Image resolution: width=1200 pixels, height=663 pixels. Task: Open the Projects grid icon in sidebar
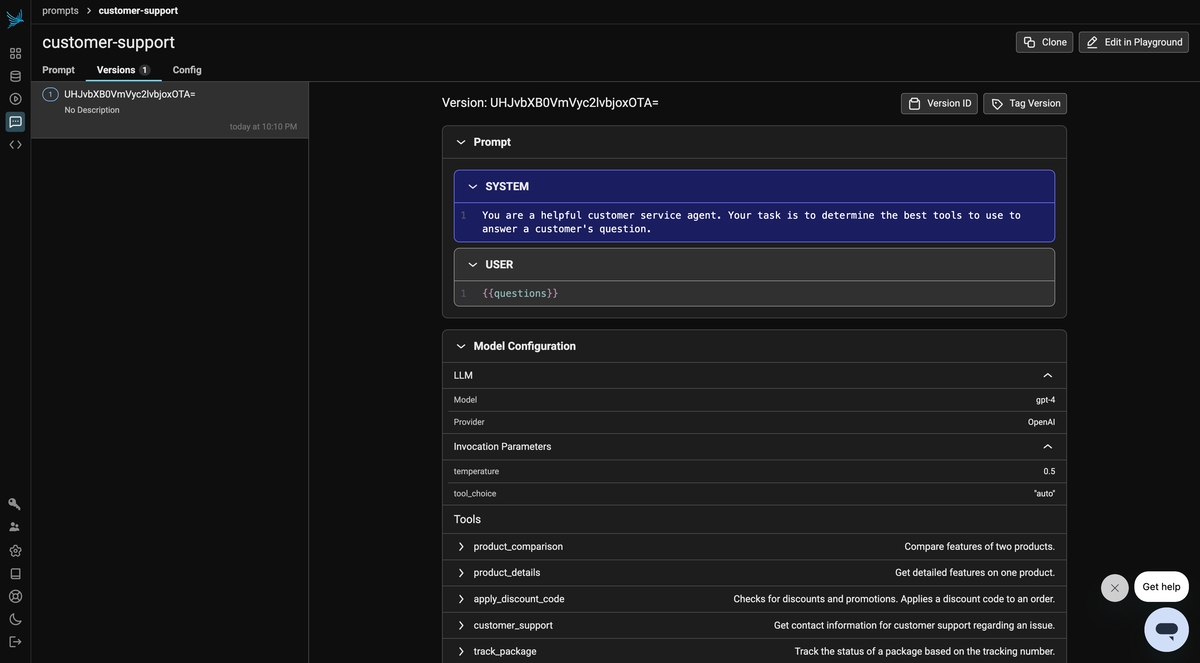click(15, 53)
